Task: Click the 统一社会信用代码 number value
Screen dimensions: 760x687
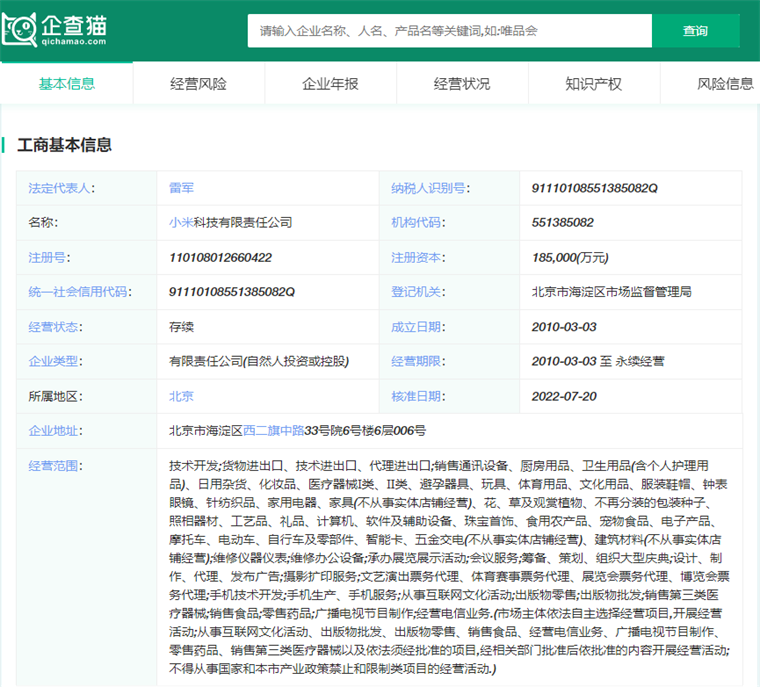Action: (x=232, y=292)
